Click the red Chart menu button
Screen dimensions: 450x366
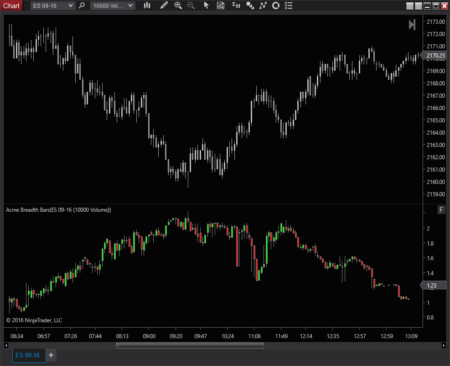(11, 5)
